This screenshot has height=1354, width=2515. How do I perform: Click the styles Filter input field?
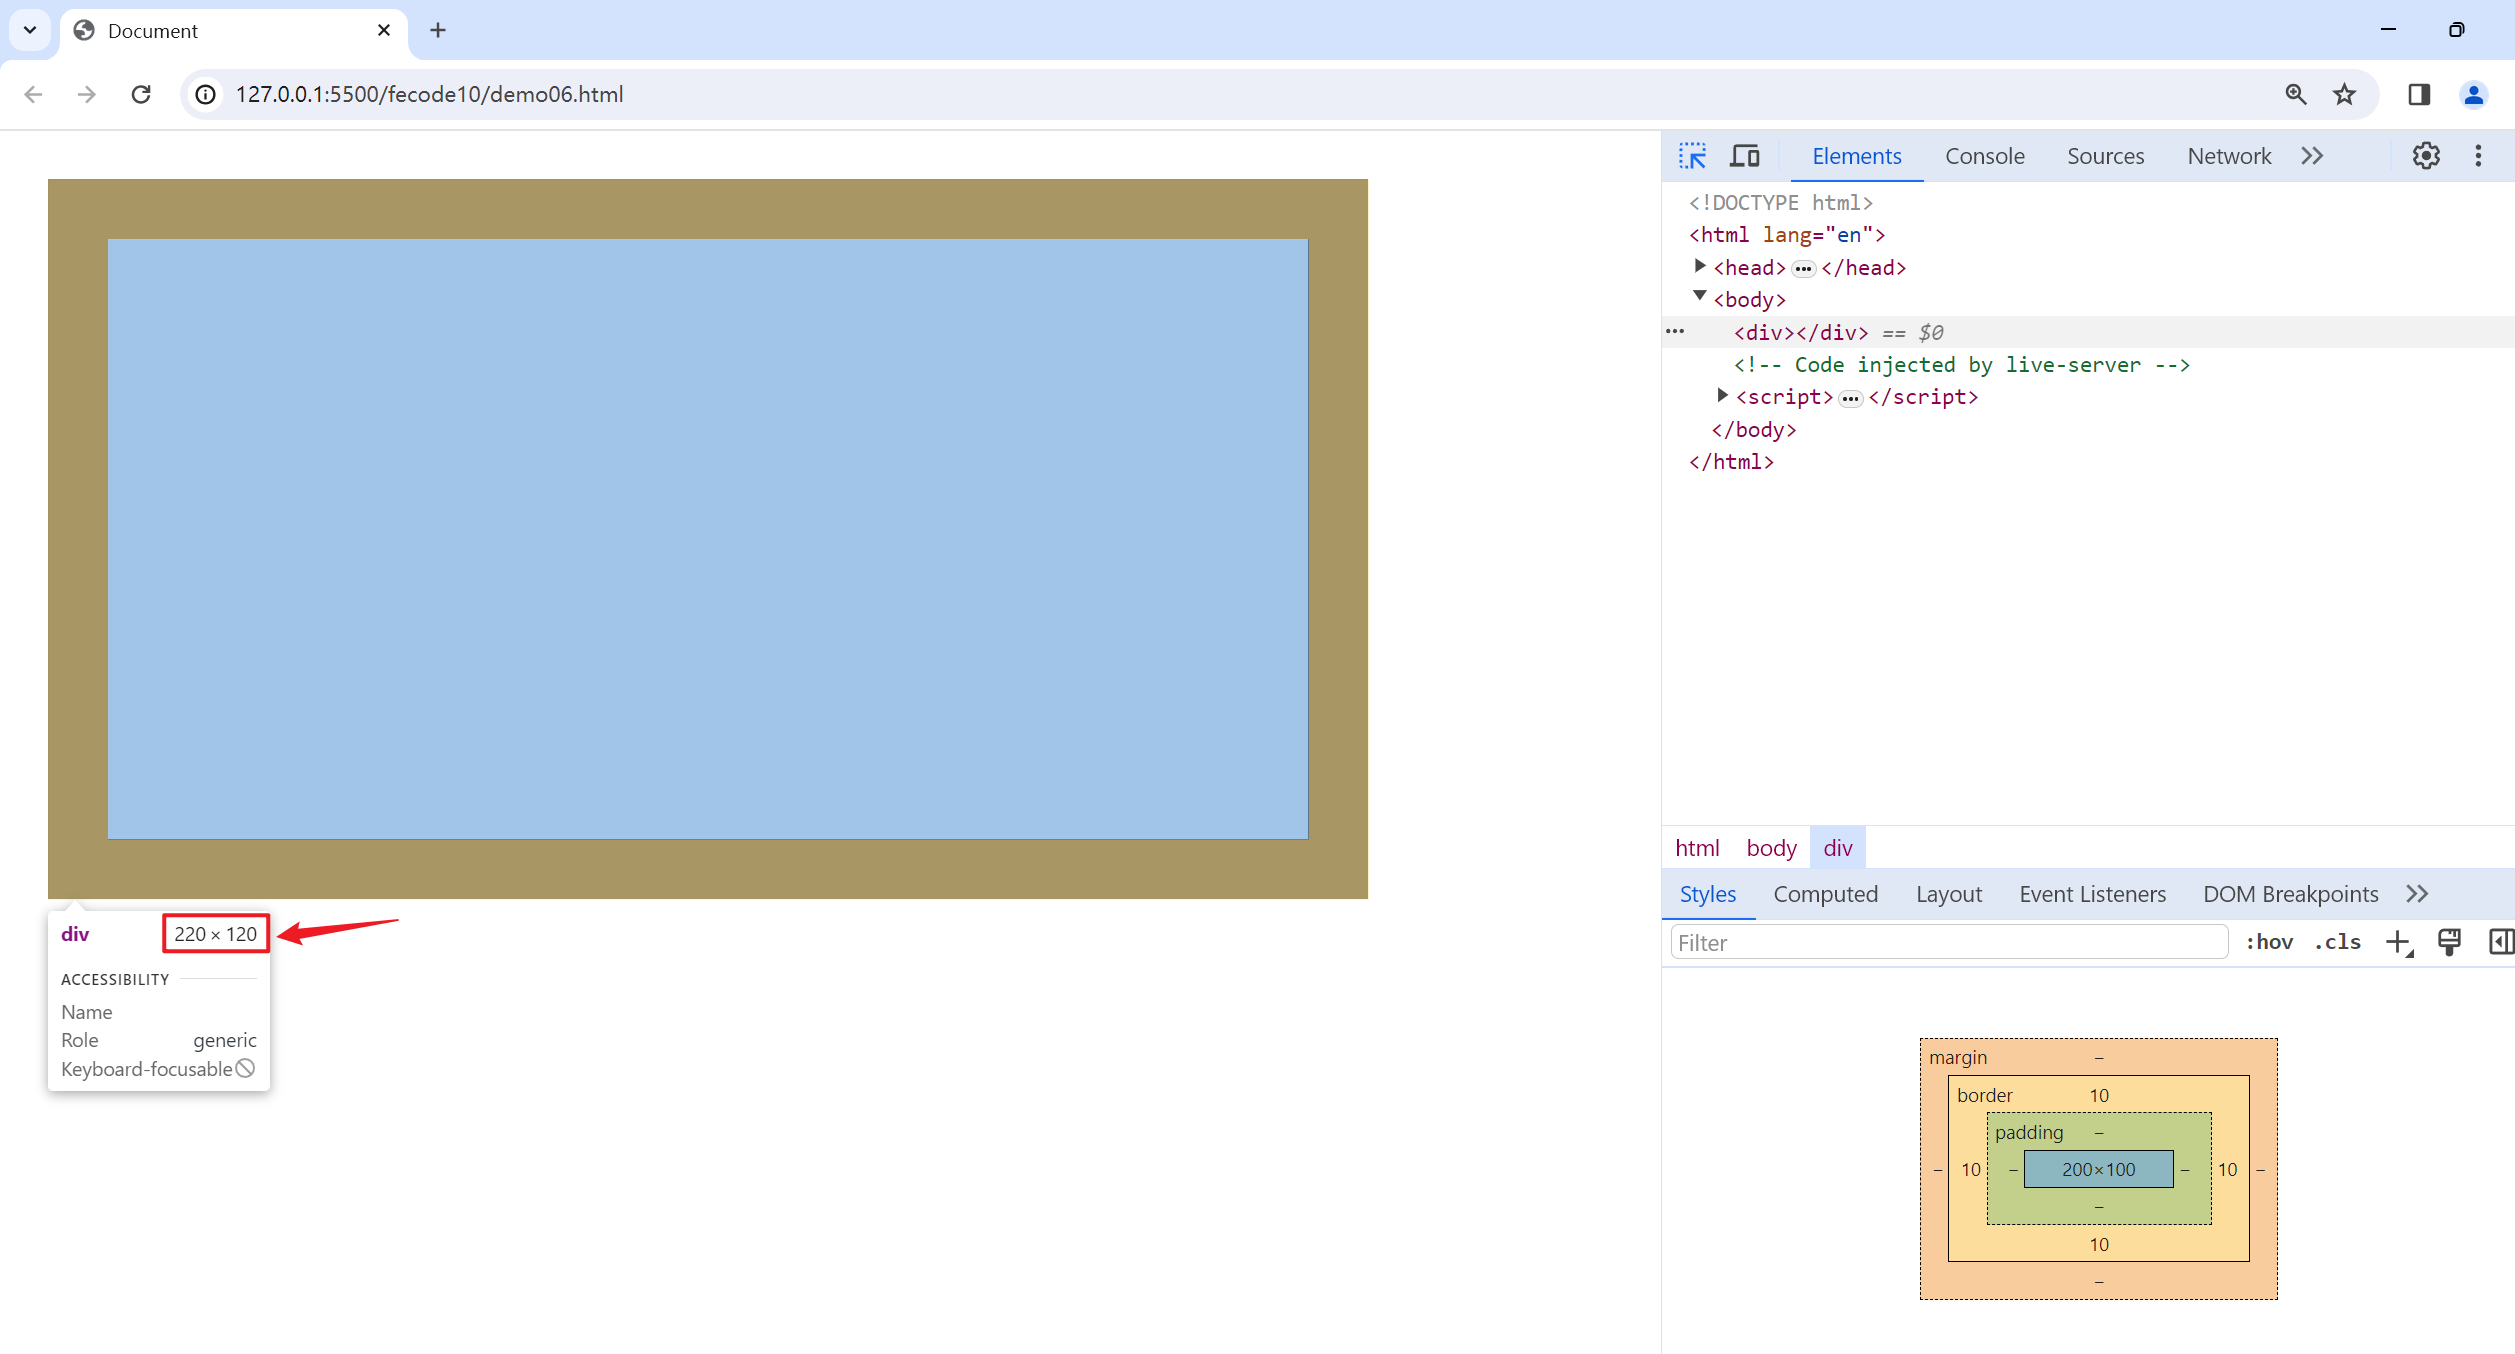pos(1949,942)
